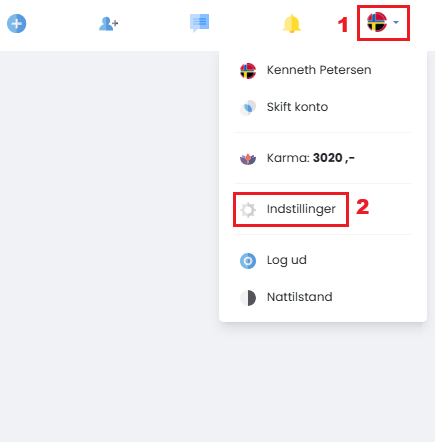Screen dimensions: 435x442
Task: Open the add friend person icon
Action: [x=108, y=24]
